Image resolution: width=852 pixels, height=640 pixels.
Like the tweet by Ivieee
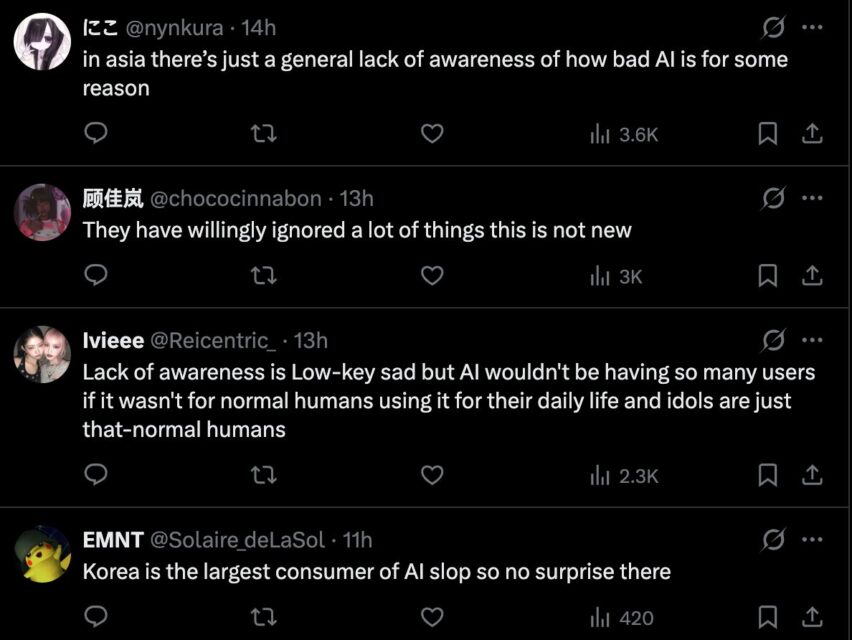pos(431,475)
